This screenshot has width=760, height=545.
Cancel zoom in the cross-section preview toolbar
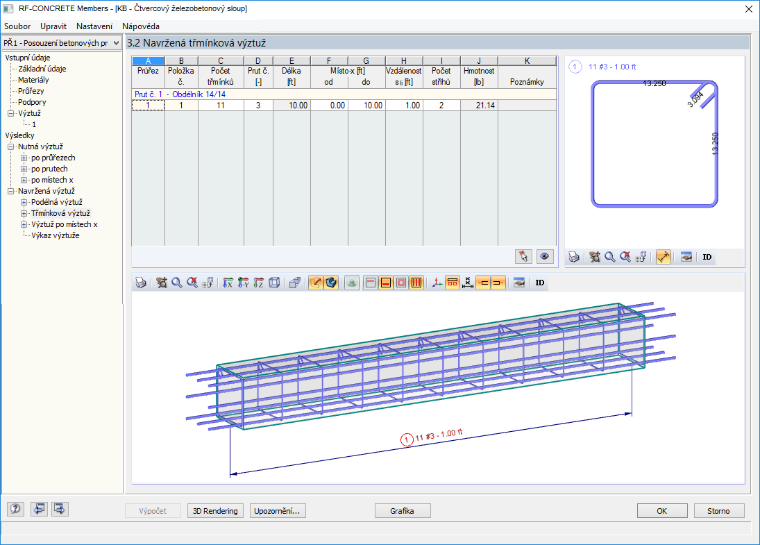click(x=626, y=257)
